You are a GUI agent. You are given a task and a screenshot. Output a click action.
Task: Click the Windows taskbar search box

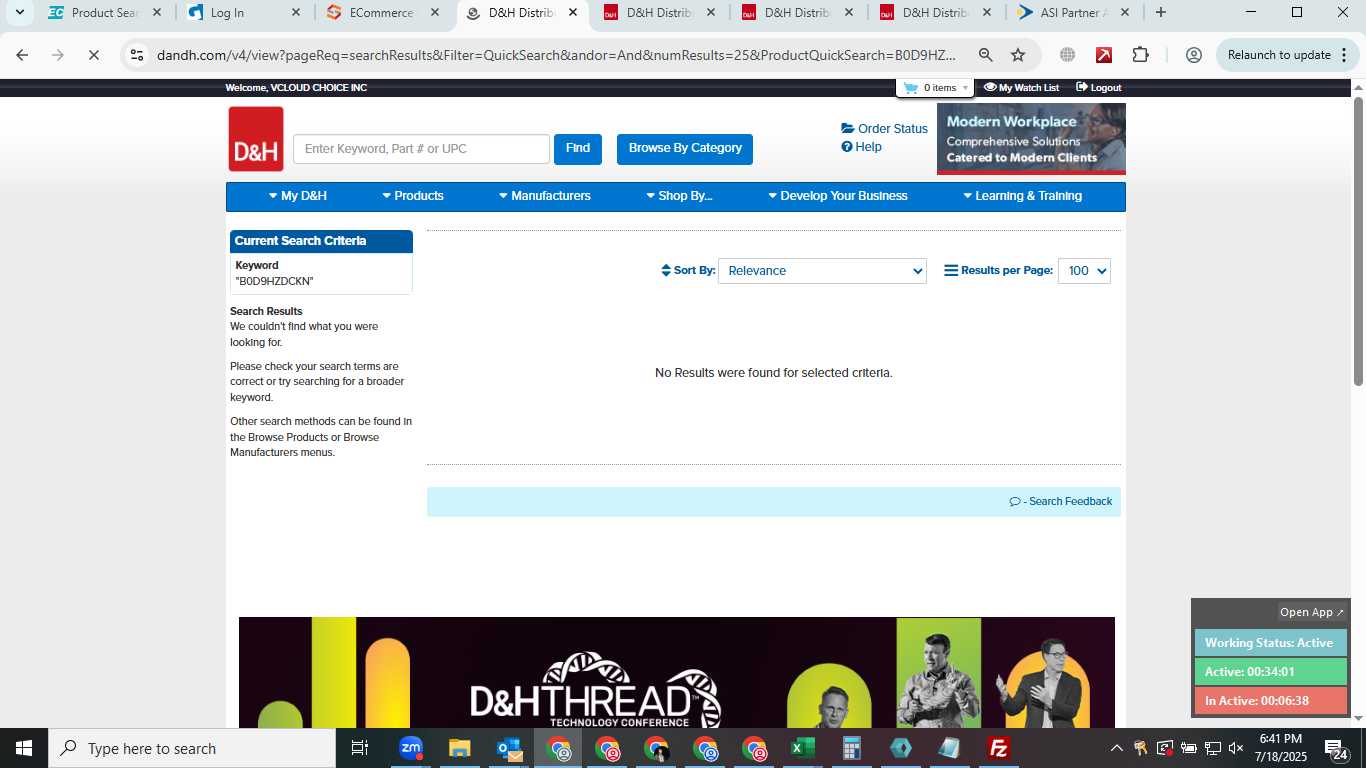(x=192, y=748)
